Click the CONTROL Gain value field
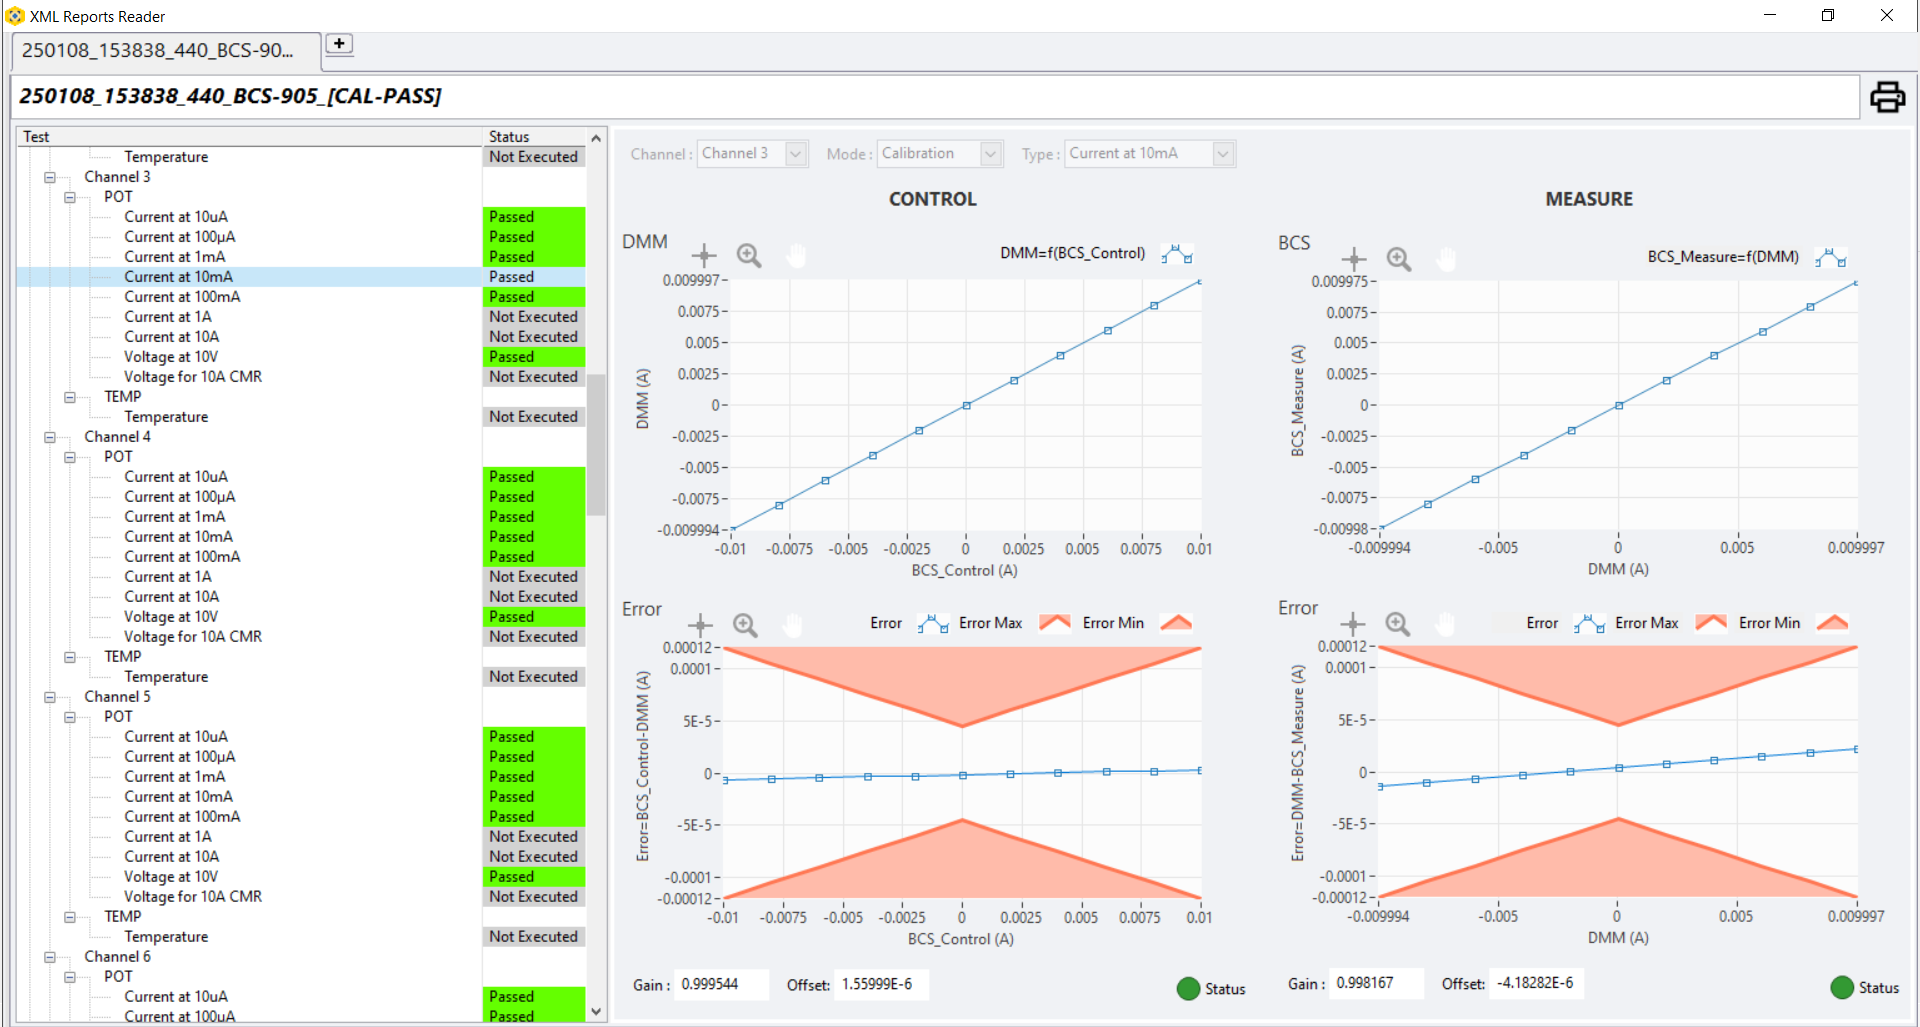Viewport: 1920px width, 1027px height. pyautogui.click(x=721, y=984)
